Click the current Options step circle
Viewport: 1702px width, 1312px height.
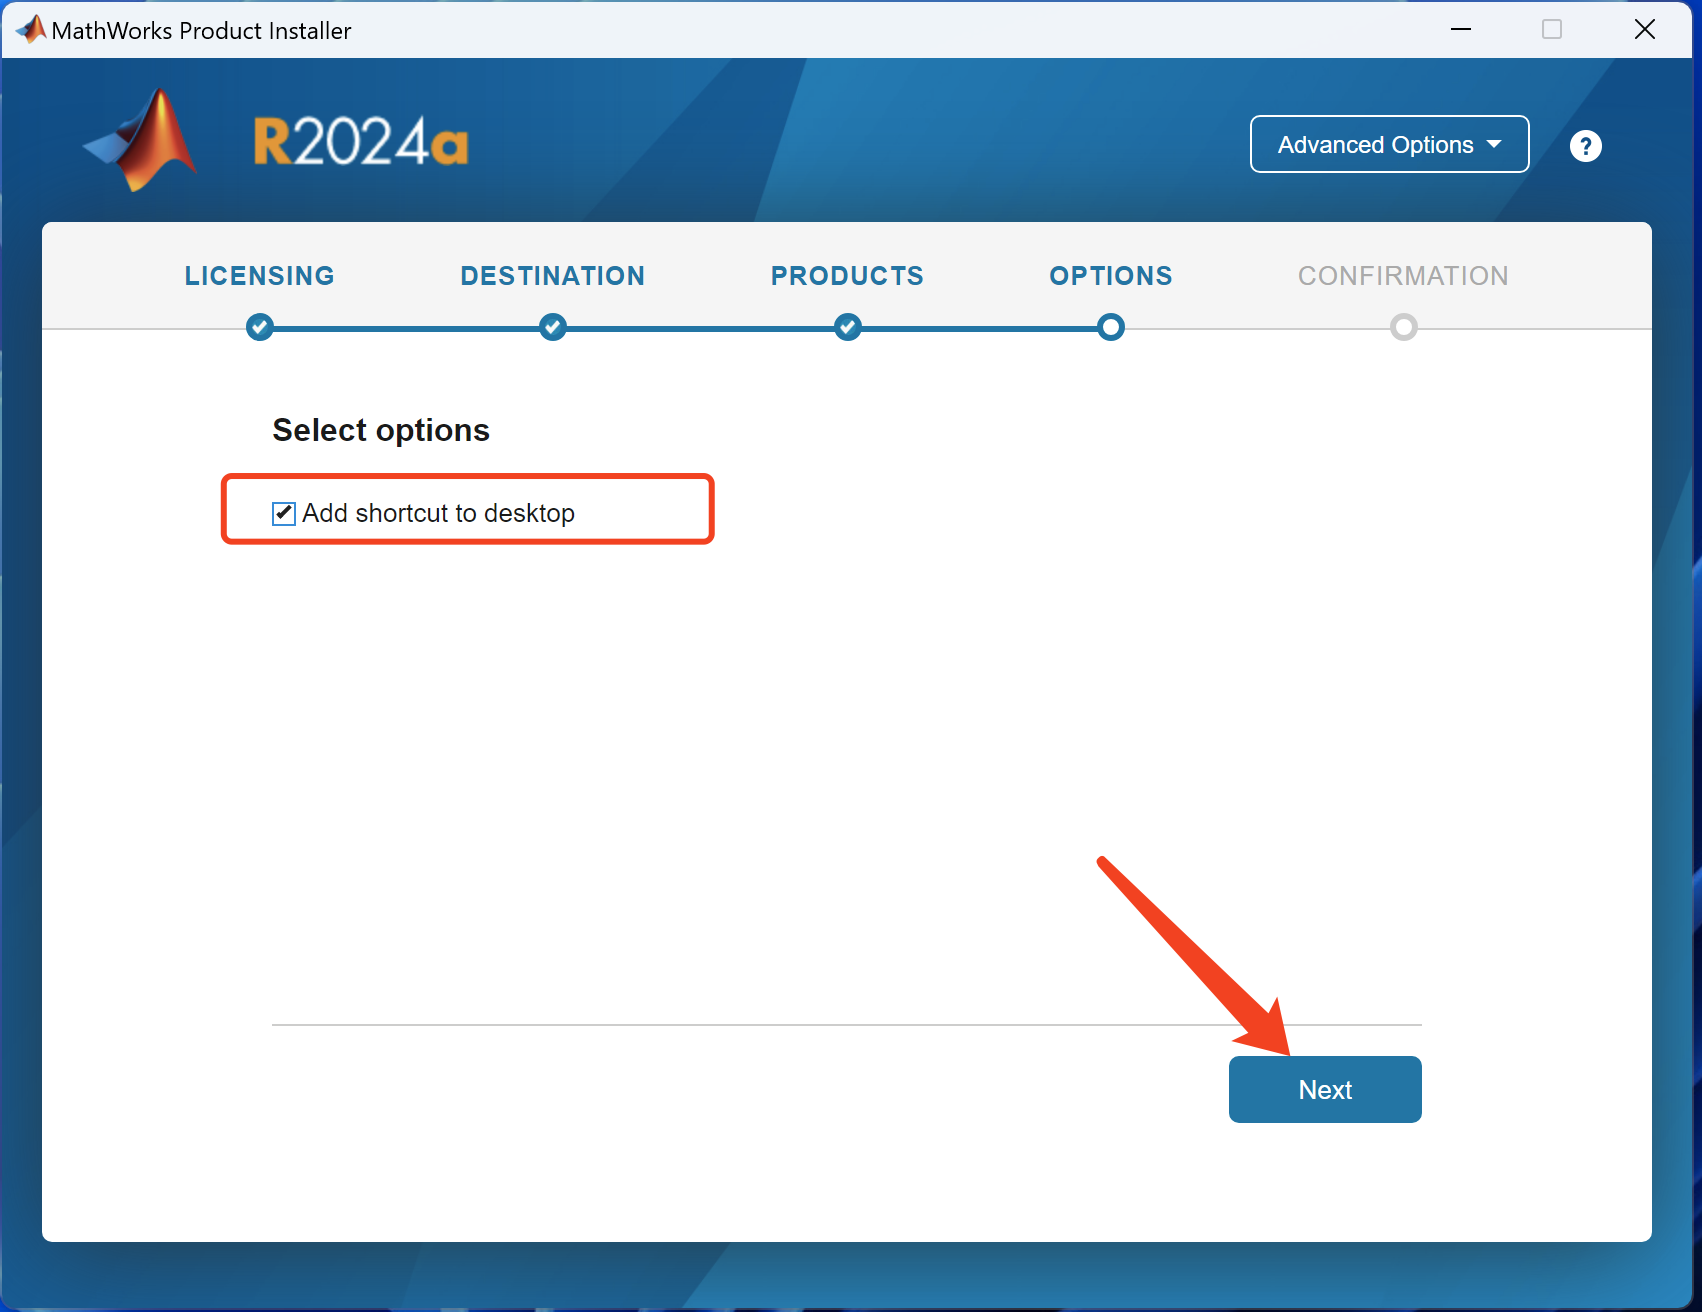1110,327
